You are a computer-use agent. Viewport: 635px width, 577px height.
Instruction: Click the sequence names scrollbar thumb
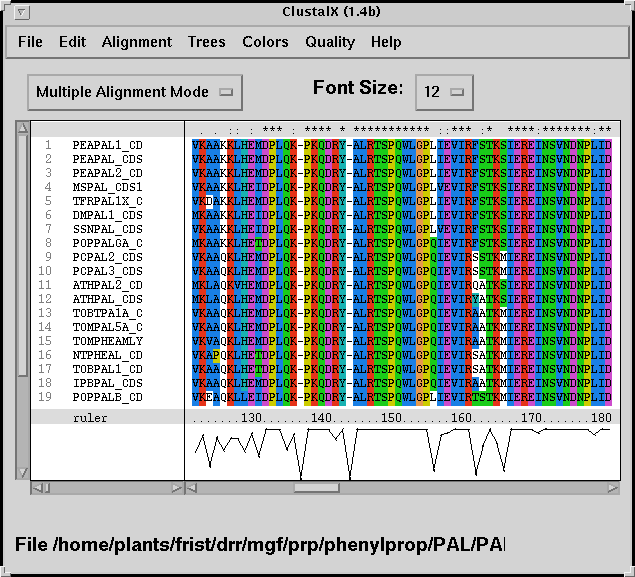pos(47,488)
